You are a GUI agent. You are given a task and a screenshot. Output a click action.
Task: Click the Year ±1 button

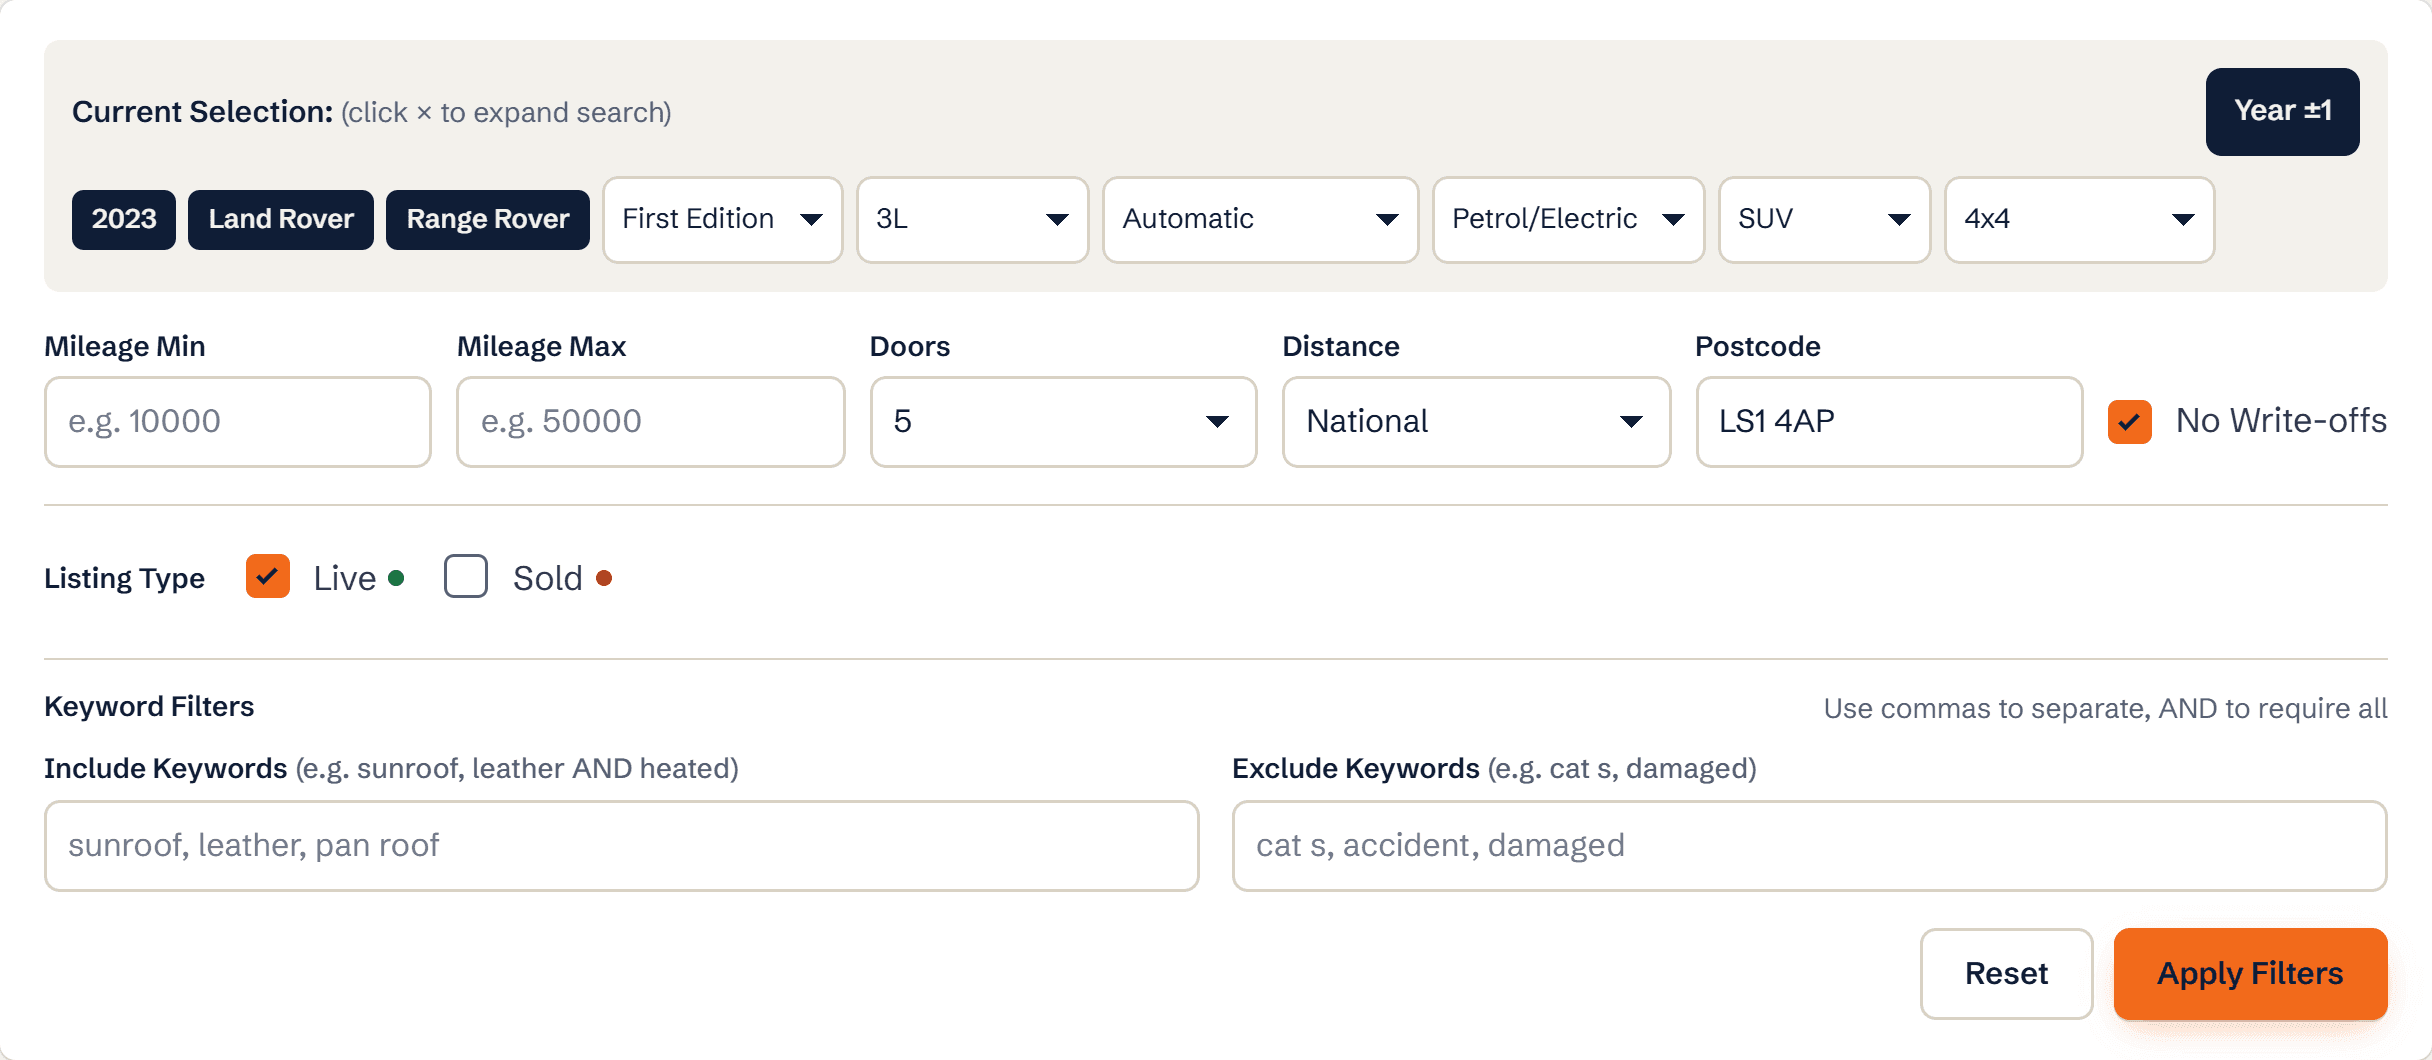pos(2282,111)
